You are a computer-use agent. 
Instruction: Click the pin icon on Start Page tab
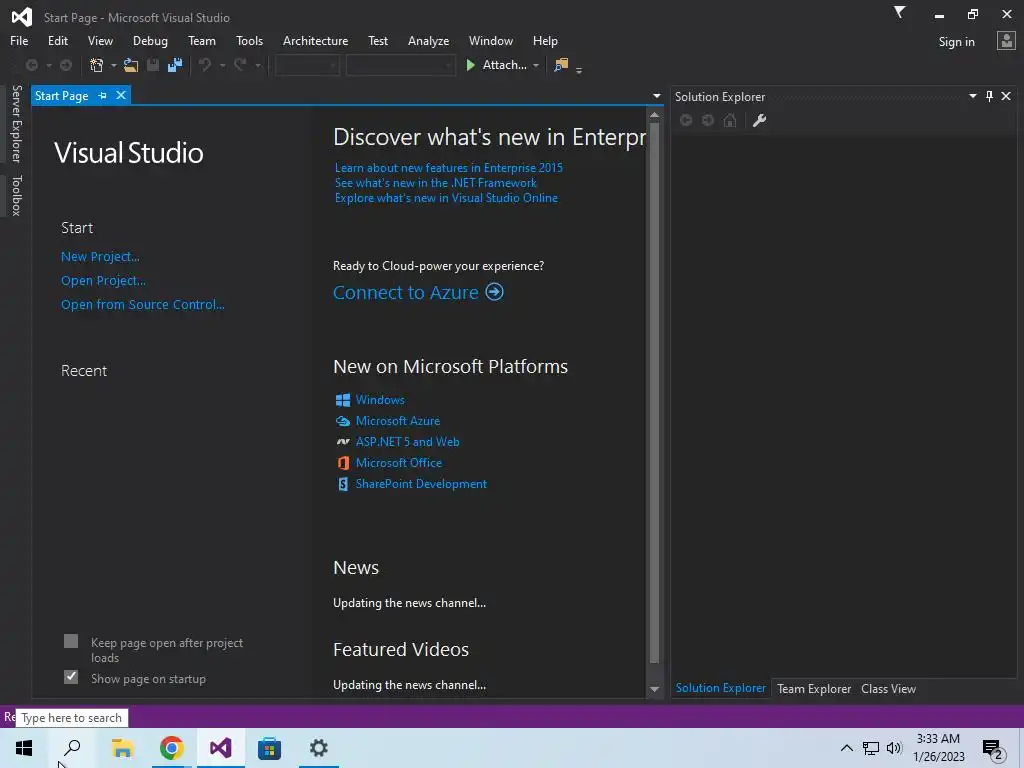(103, 95)
